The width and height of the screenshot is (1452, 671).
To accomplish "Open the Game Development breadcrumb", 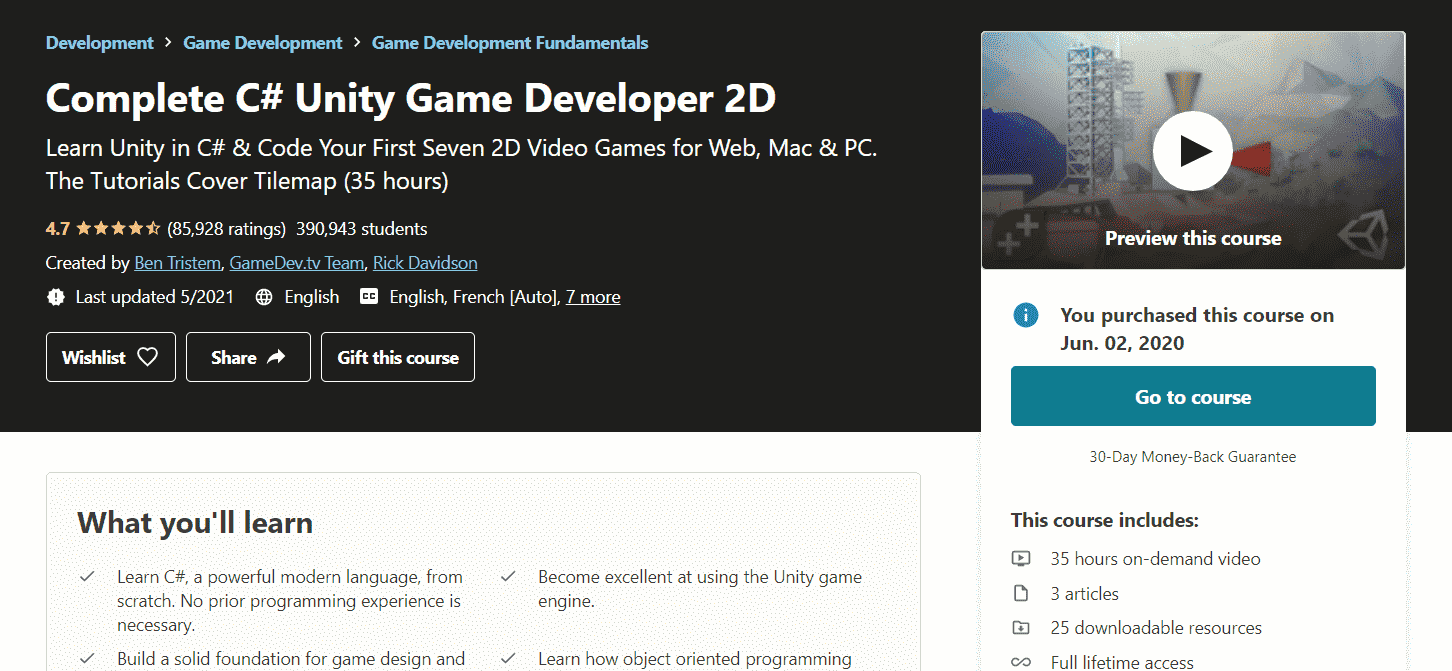I will pos(263,43).
